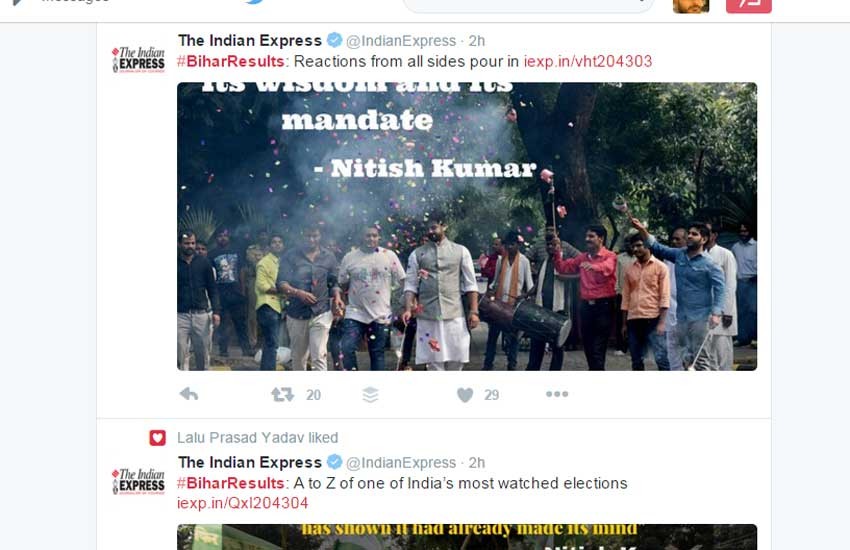Like the tweet showing 29 likes

click(465, 395)
